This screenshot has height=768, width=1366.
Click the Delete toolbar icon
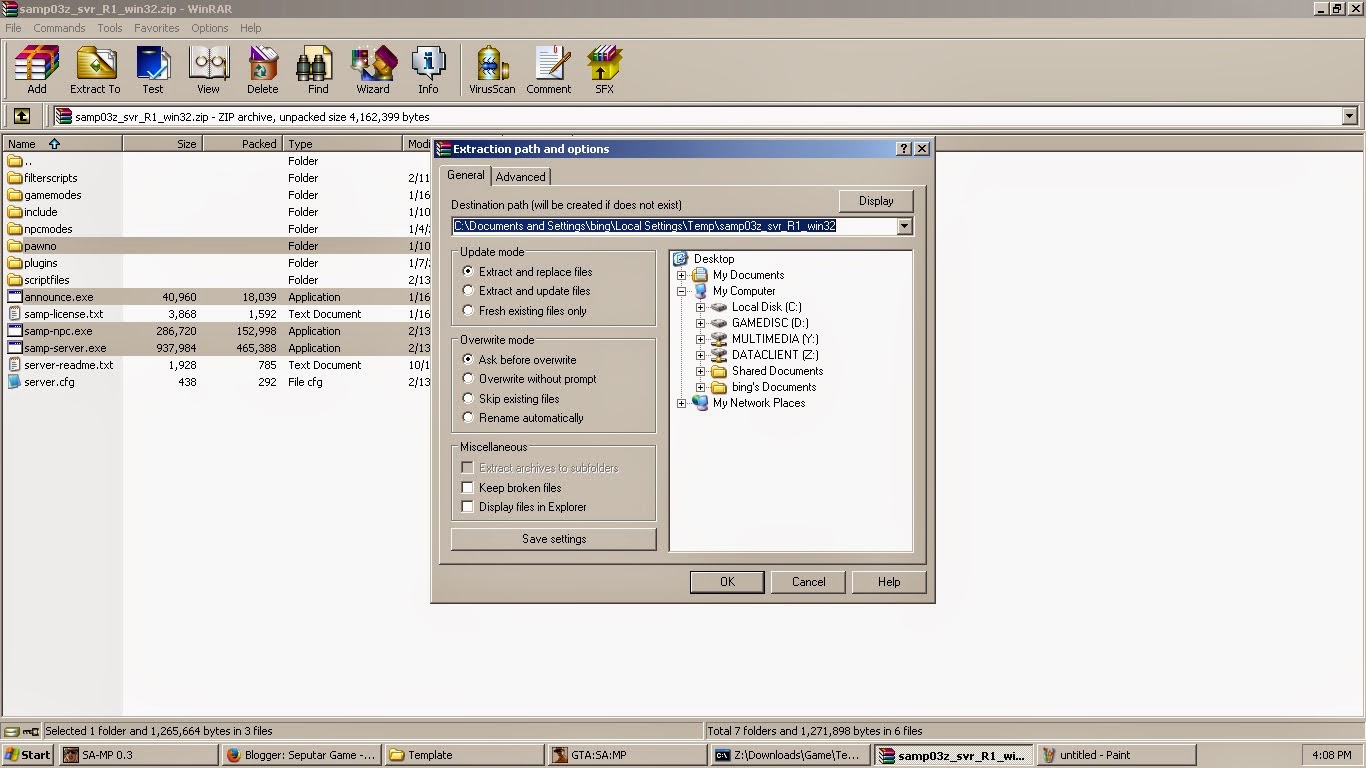coord(263,64)
